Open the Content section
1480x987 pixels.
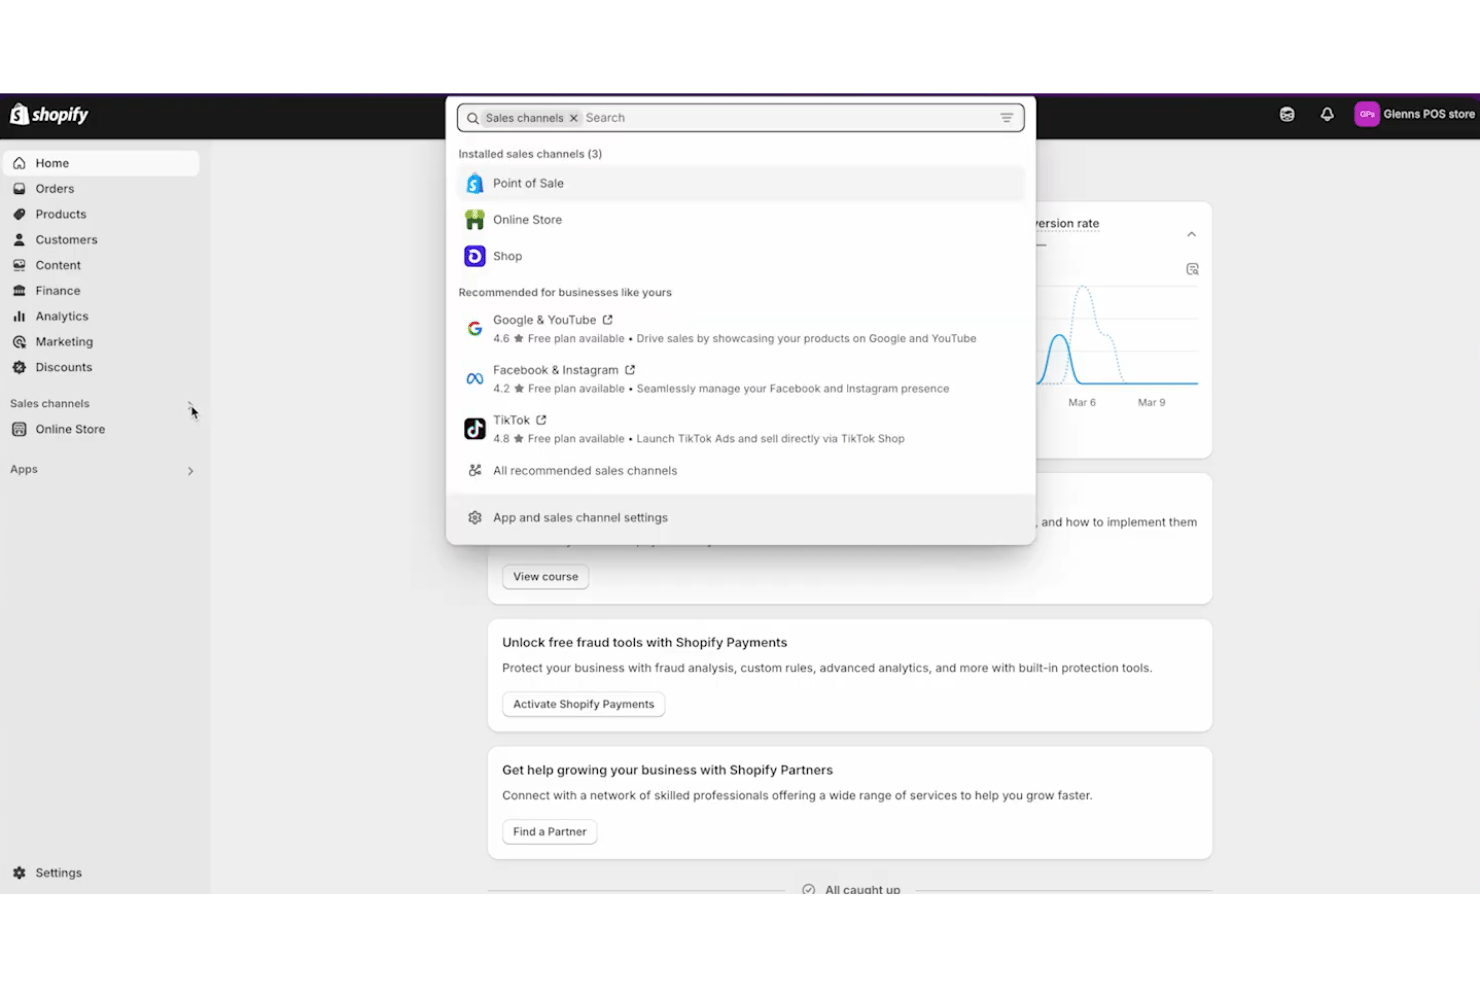101,265
